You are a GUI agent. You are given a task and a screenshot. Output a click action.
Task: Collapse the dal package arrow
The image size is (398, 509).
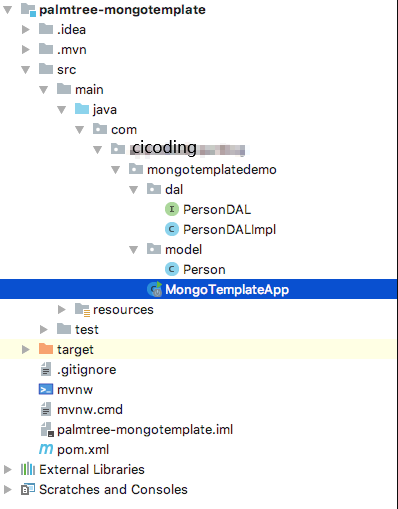point(134,190)
